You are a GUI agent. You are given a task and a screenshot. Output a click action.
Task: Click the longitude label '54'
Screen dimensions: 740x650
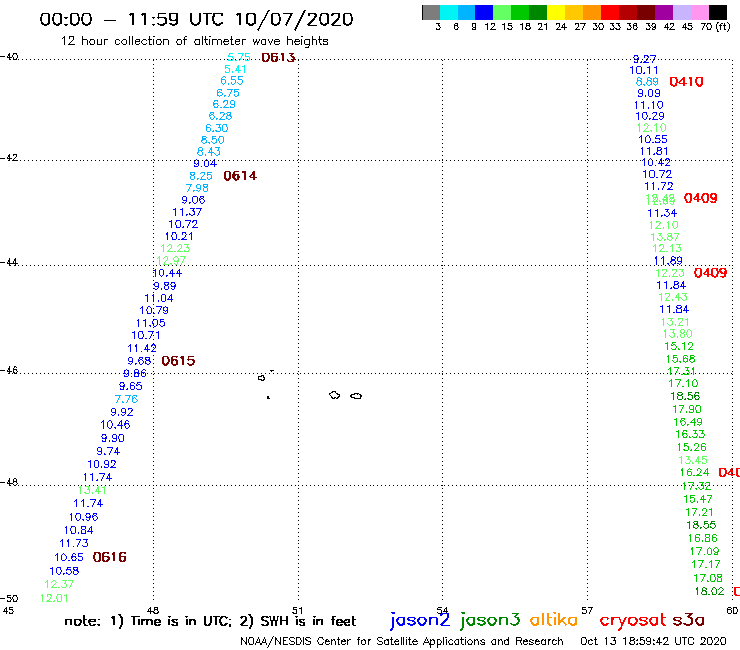click(442, 610)
